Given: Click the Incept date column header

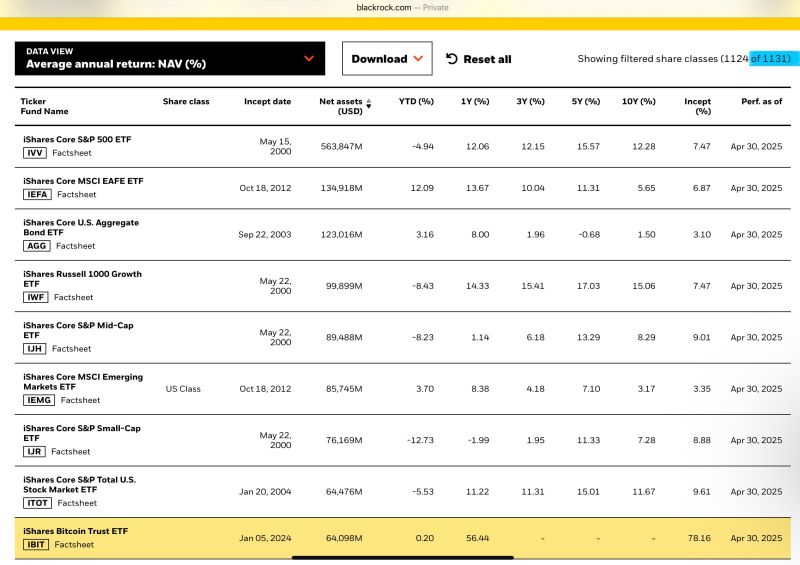Looking at the screenshot, I should click(267, 102).
